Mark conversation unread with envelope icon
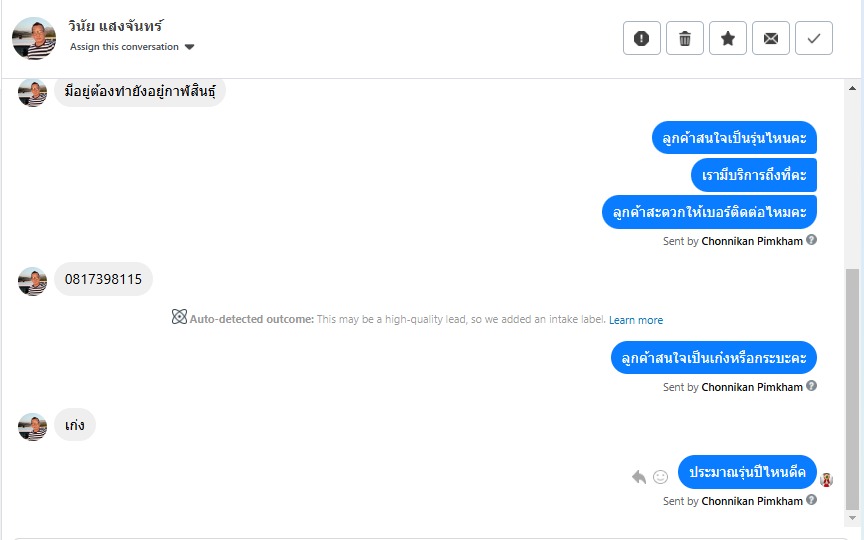 click(x=770, y=38)
